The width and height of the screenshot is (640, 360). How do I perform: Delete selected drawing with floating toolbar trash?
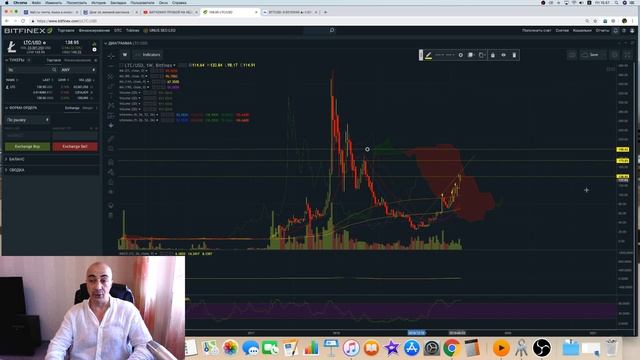(514, 55)
